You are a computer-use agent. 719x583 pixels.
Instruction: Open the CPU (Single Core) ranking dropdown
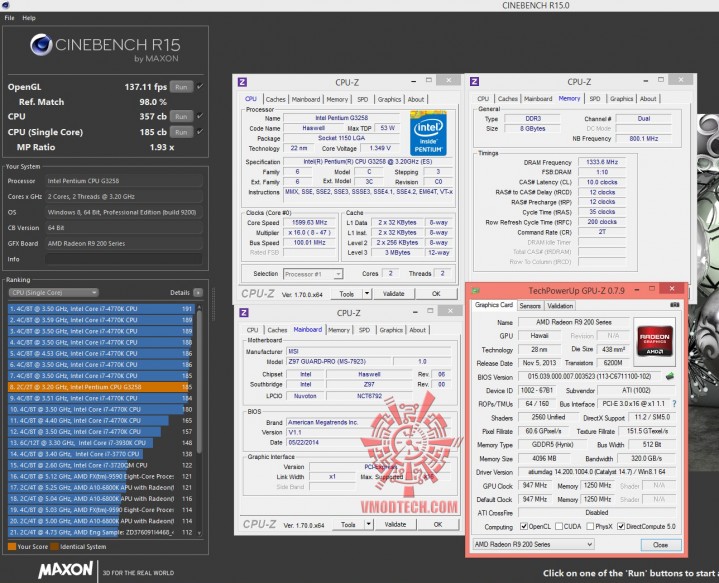click(x=53, y=293)
